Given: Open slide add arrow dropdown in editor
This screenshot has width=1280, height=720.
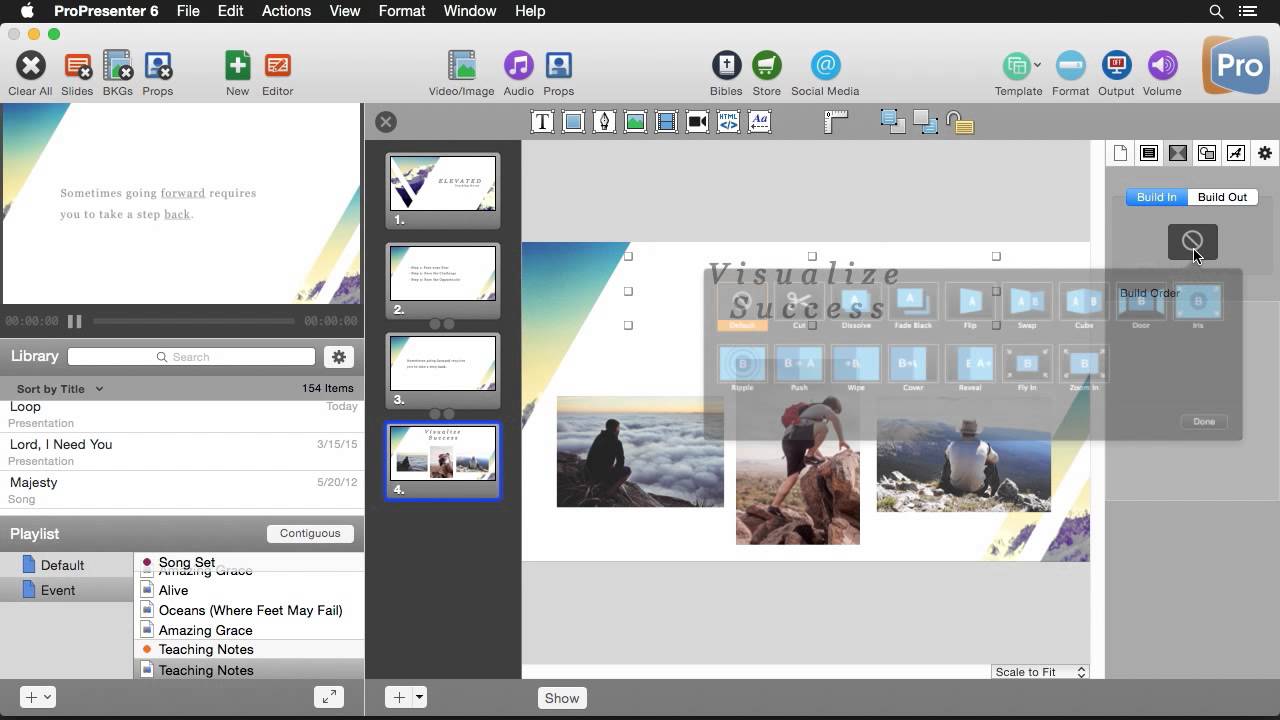Looking at the screenshot, I should tap(420, 697).
